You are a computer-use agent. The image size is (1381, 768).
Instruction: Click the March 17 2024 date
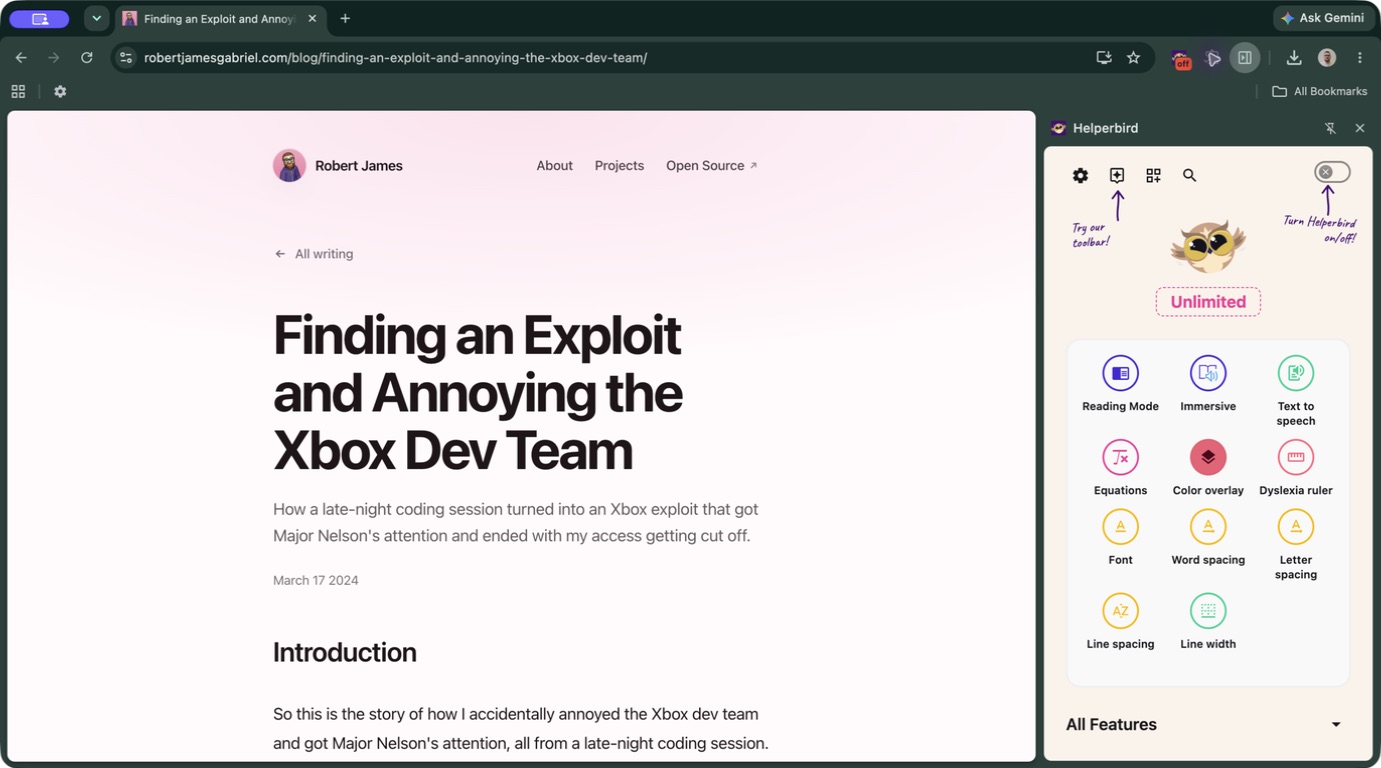(x=315, y=580)
